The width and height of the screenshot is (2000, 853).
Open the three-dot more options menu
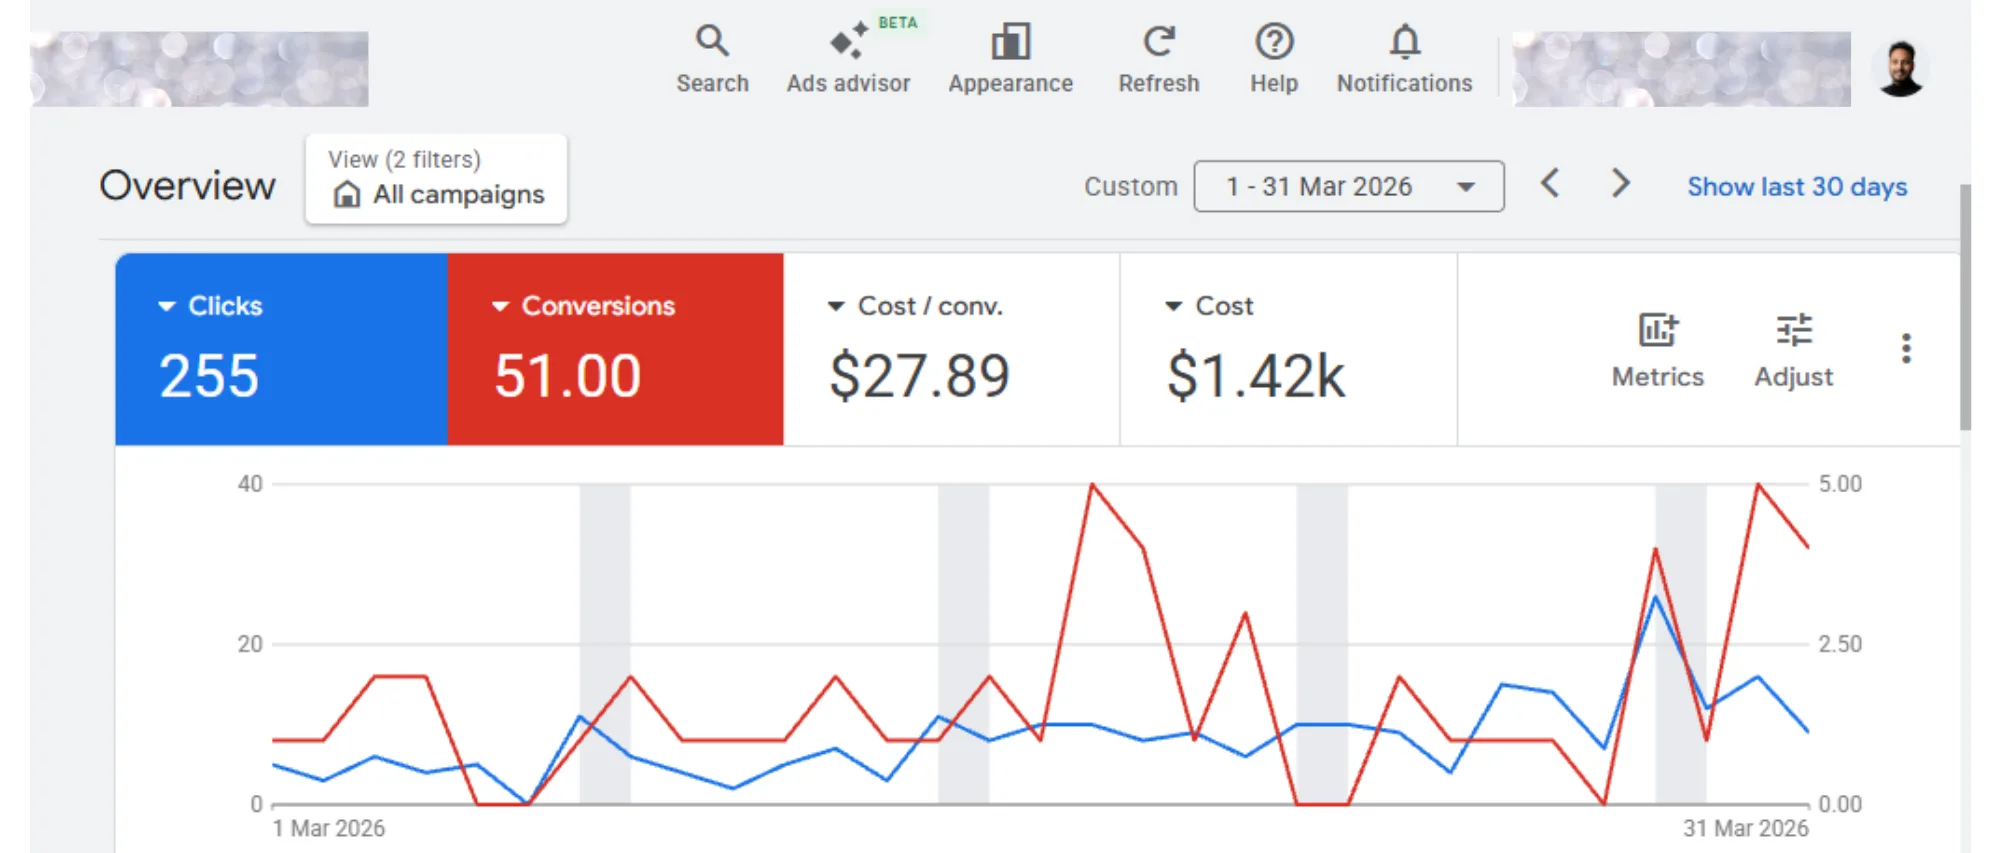click(1906, 348)
